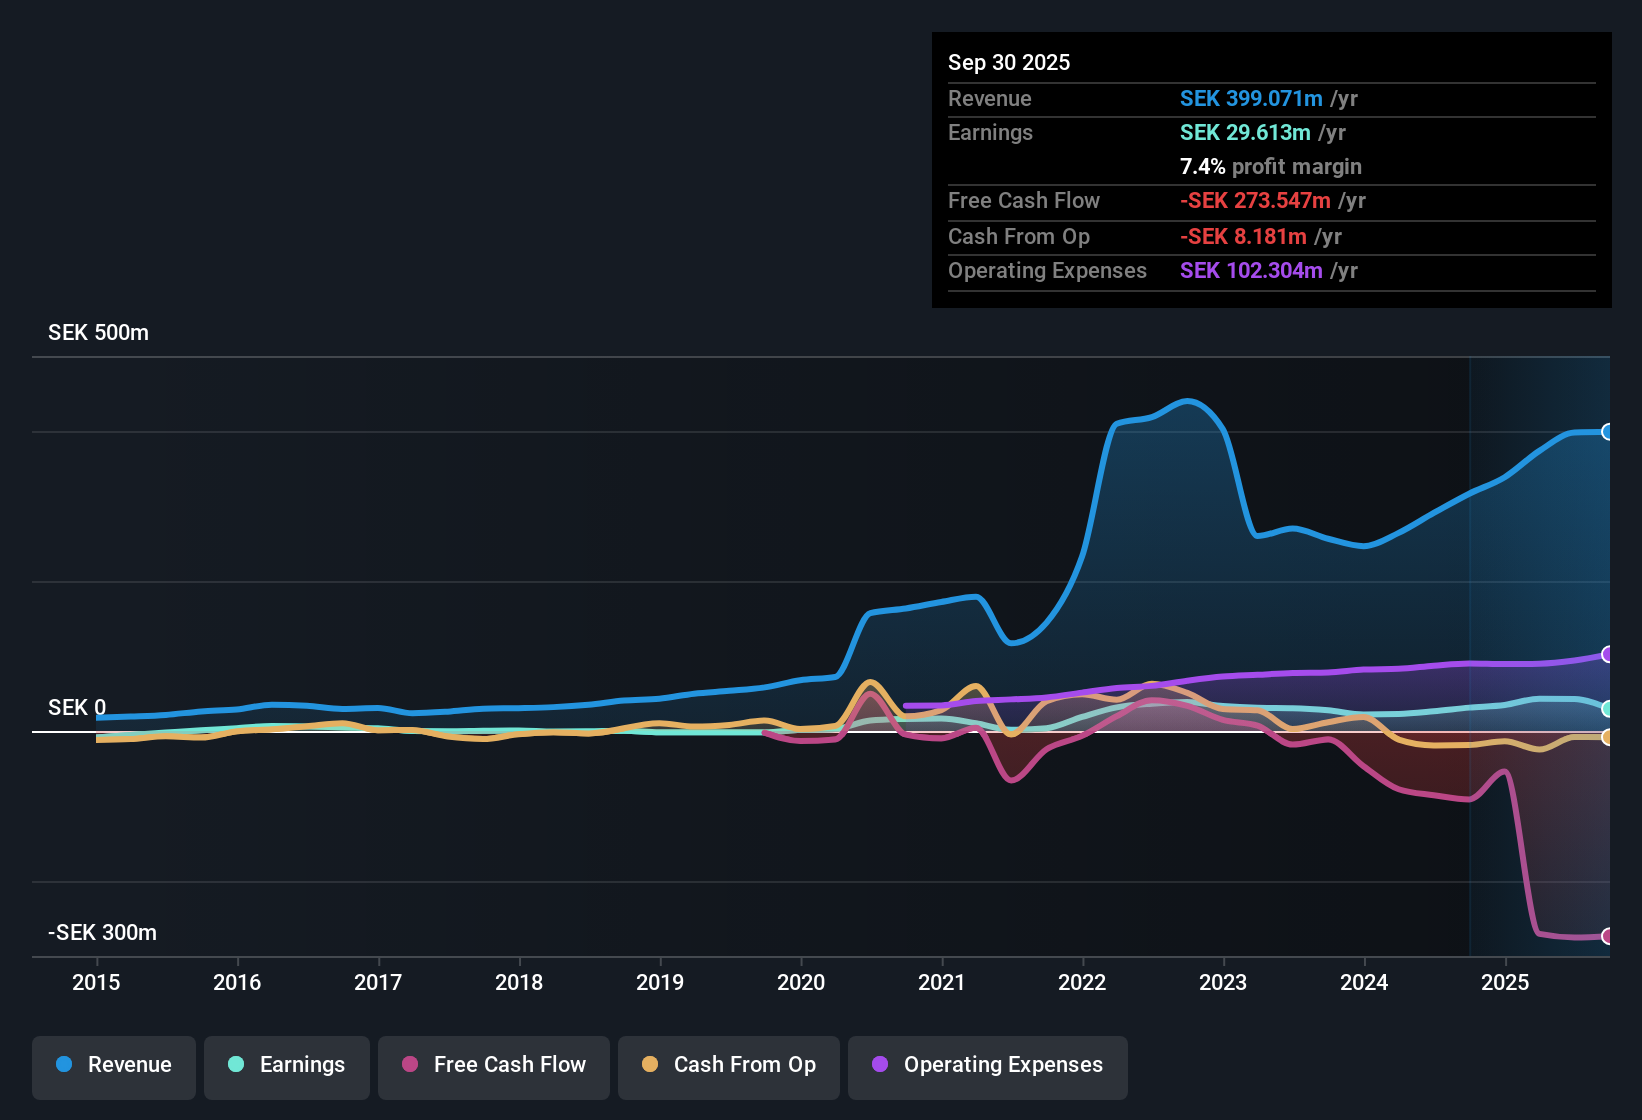Click the SEK 399.071m revenue value
Viewport: 1642px width, 1120px height.
[1249, 99]
